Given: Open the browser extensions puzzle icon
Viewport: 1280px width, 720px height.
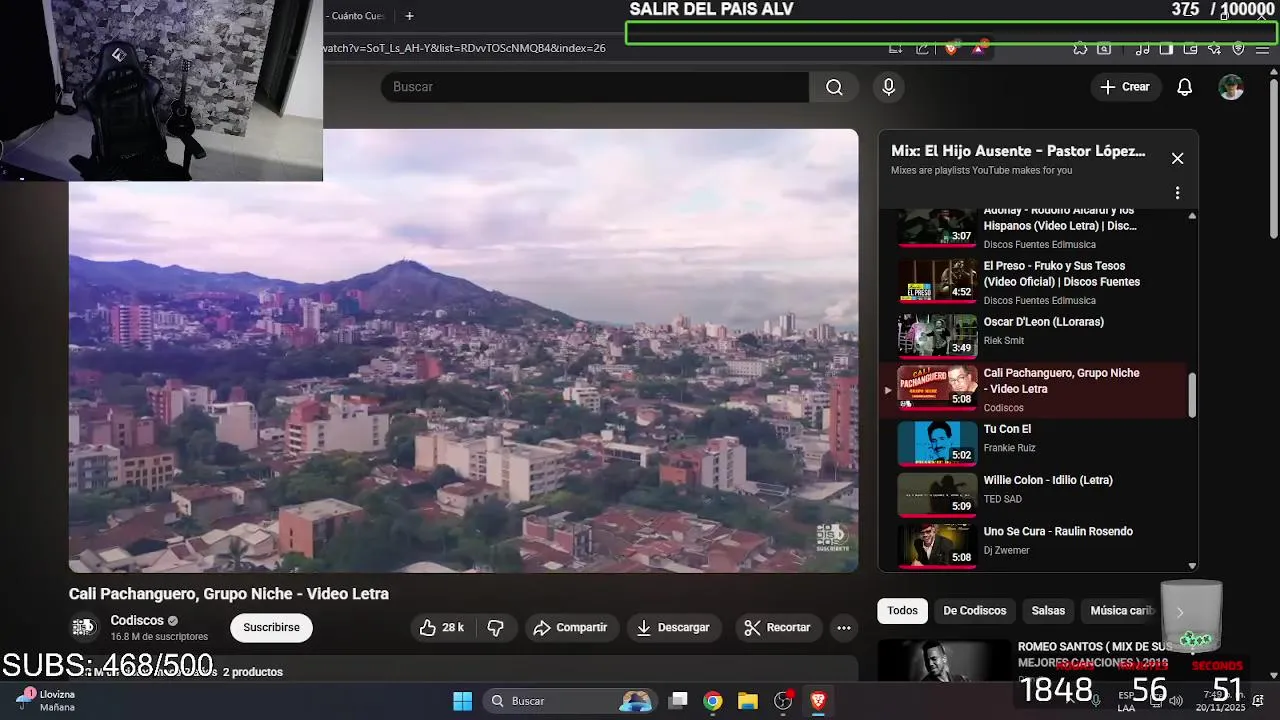Looking at the screenshot, I should point(1080,48).
